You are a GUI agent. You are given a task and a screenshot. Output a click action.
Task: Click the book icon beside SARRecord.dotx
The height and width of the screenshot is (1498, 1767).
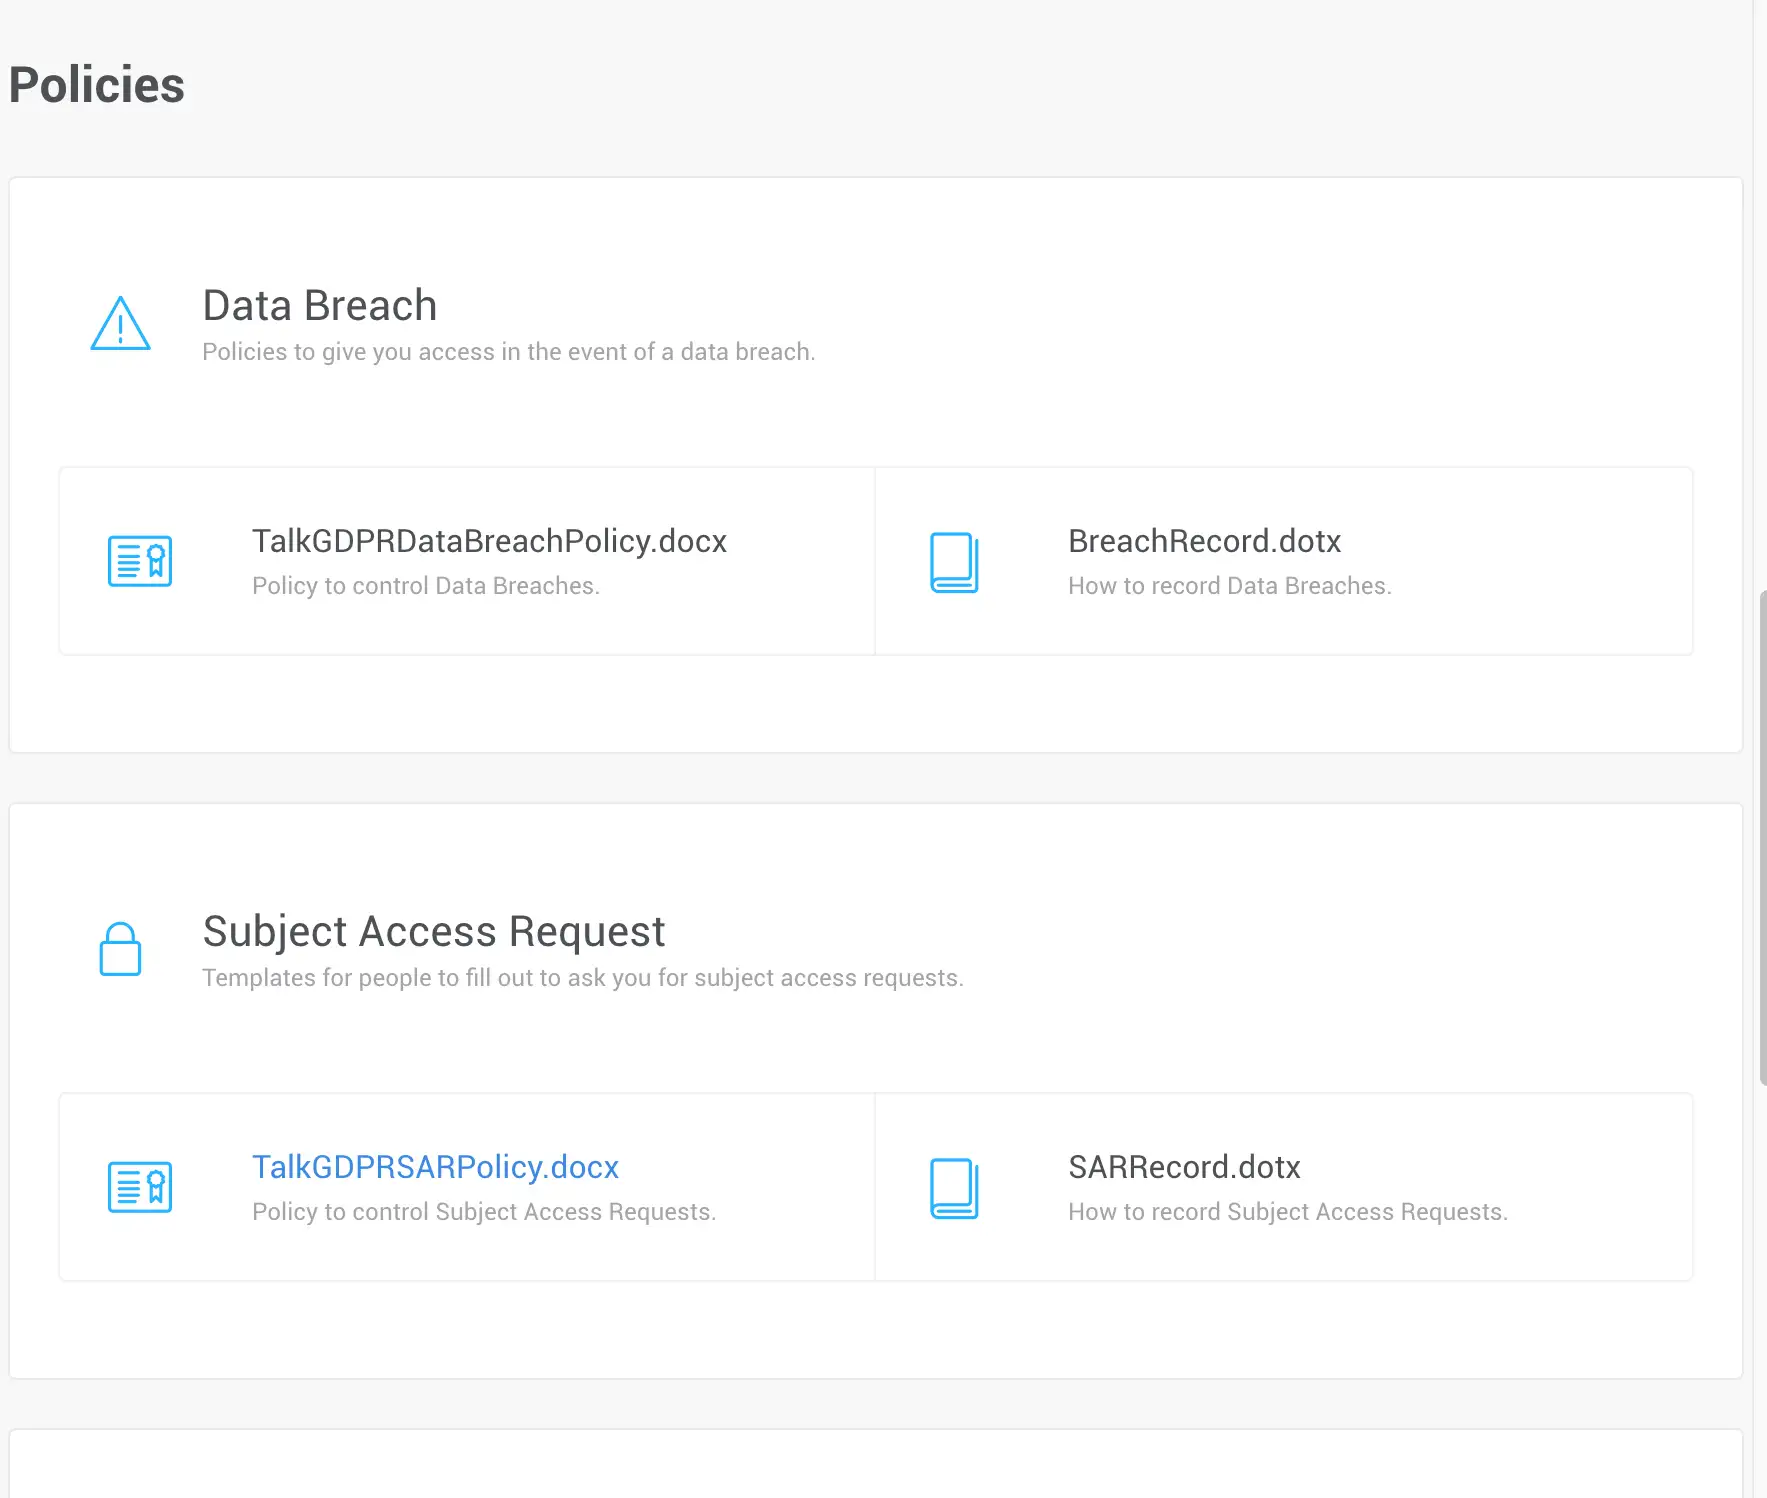(x=954, y=1188)
